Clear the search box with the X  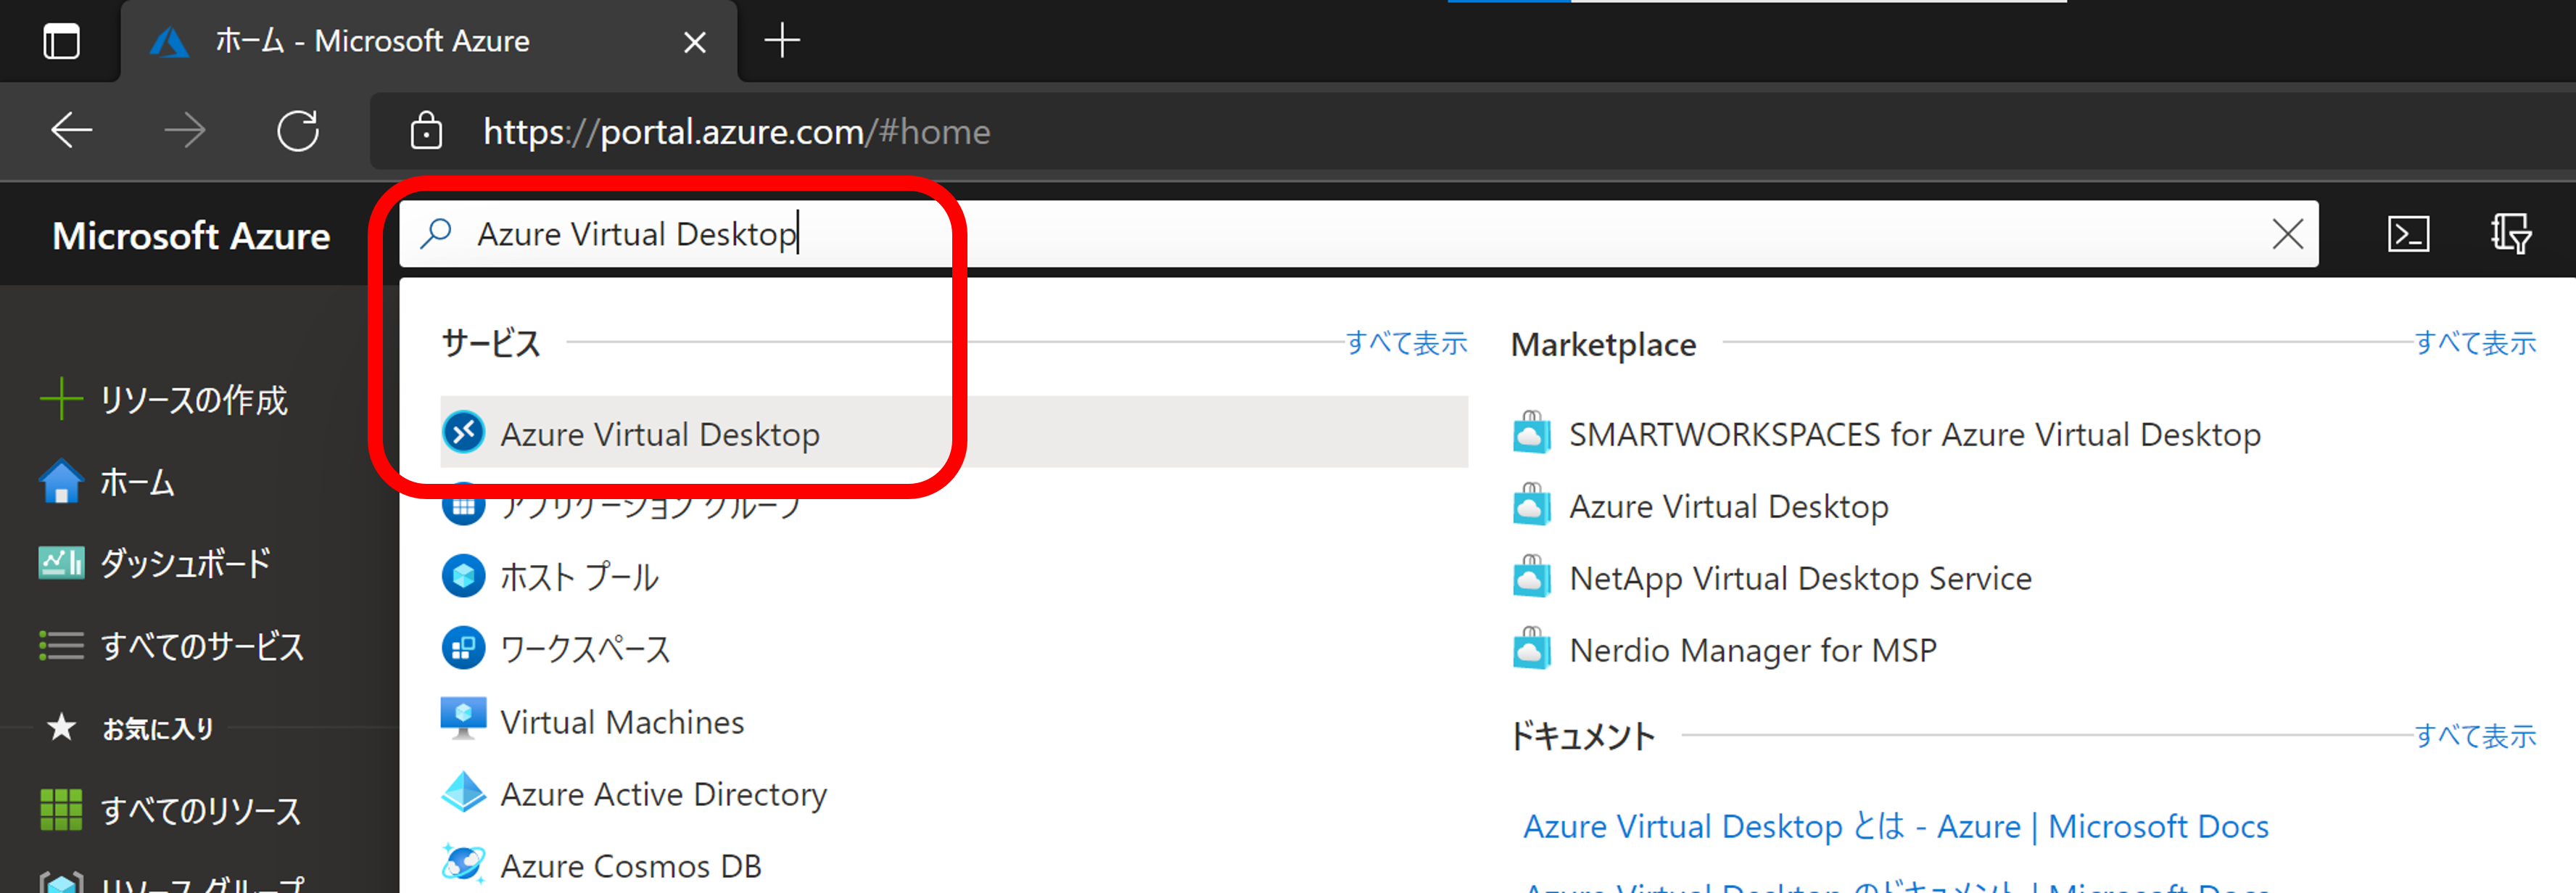tap(2287, 234)
